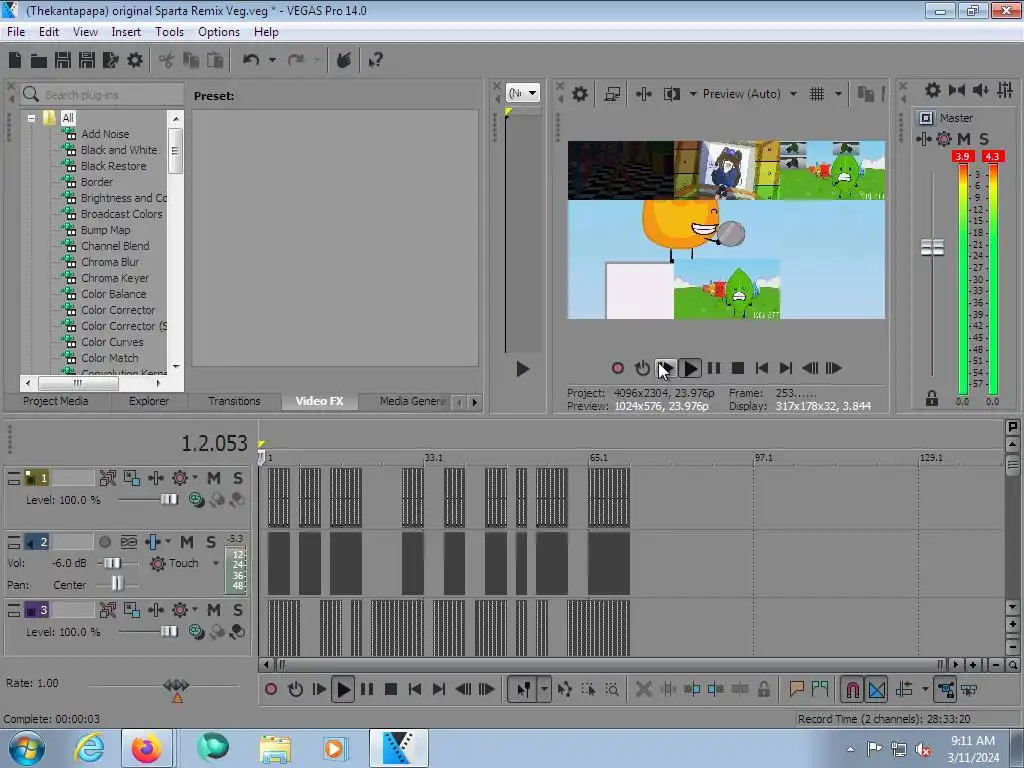Viewport: 1024px width, 768px height.
Task: Collapse the All plug-ins tree node
Action: (31, 118)
